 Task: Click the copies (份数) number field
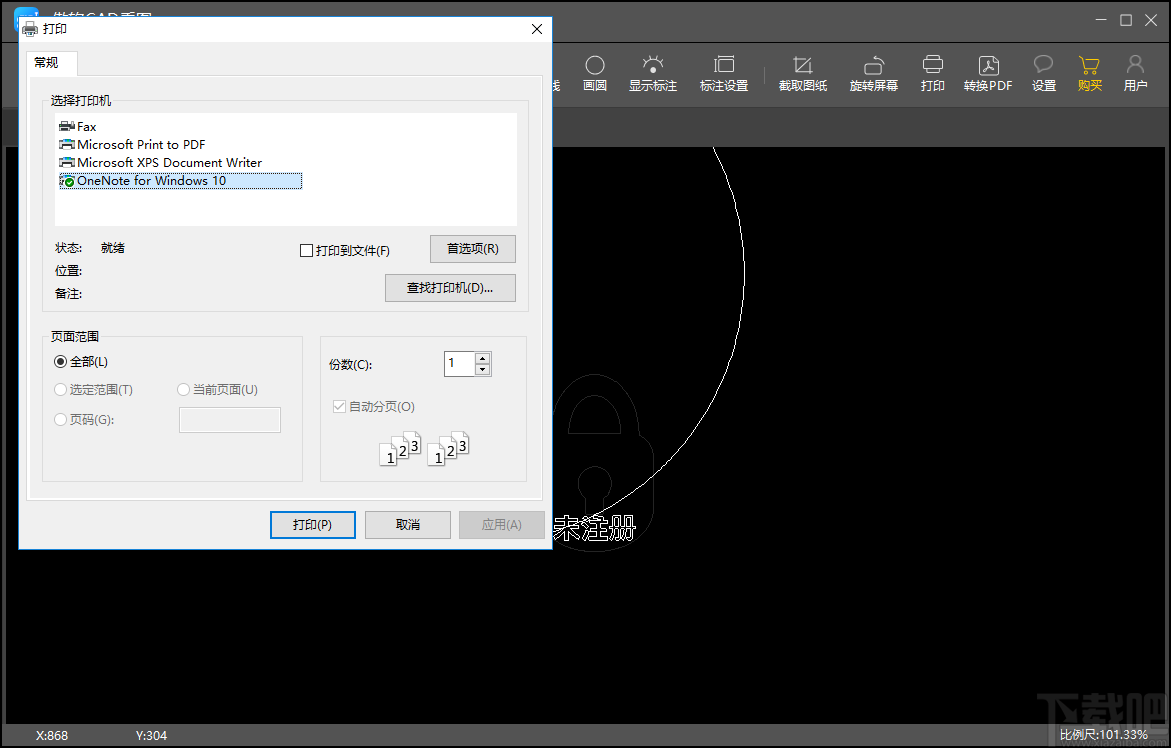(x=459, y=364)
